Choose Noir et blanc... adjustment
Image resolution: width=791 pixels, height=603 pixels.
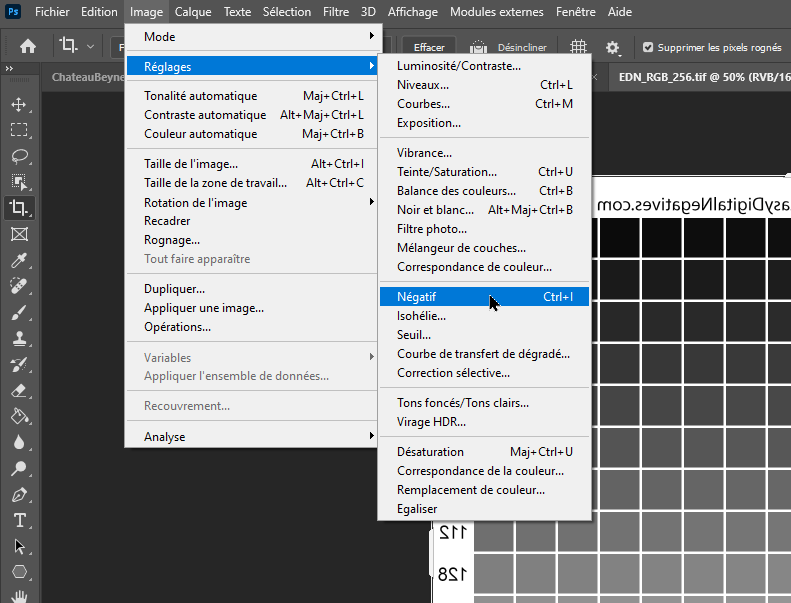[x=484, y=210]
